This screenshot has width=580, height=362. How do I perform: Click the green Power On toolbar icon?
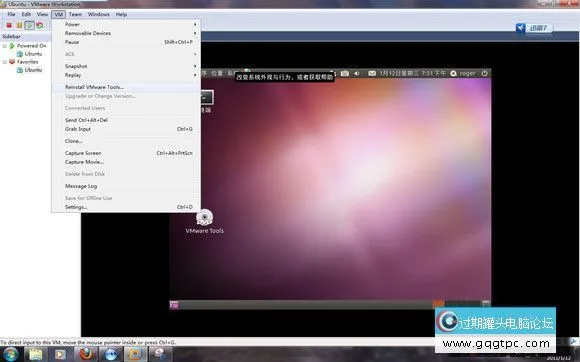point(29,25)
